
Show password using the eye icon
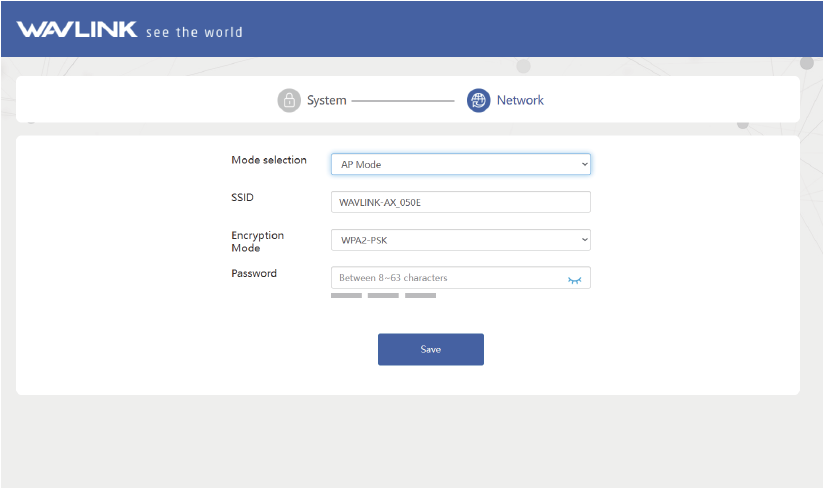(574, 279)
